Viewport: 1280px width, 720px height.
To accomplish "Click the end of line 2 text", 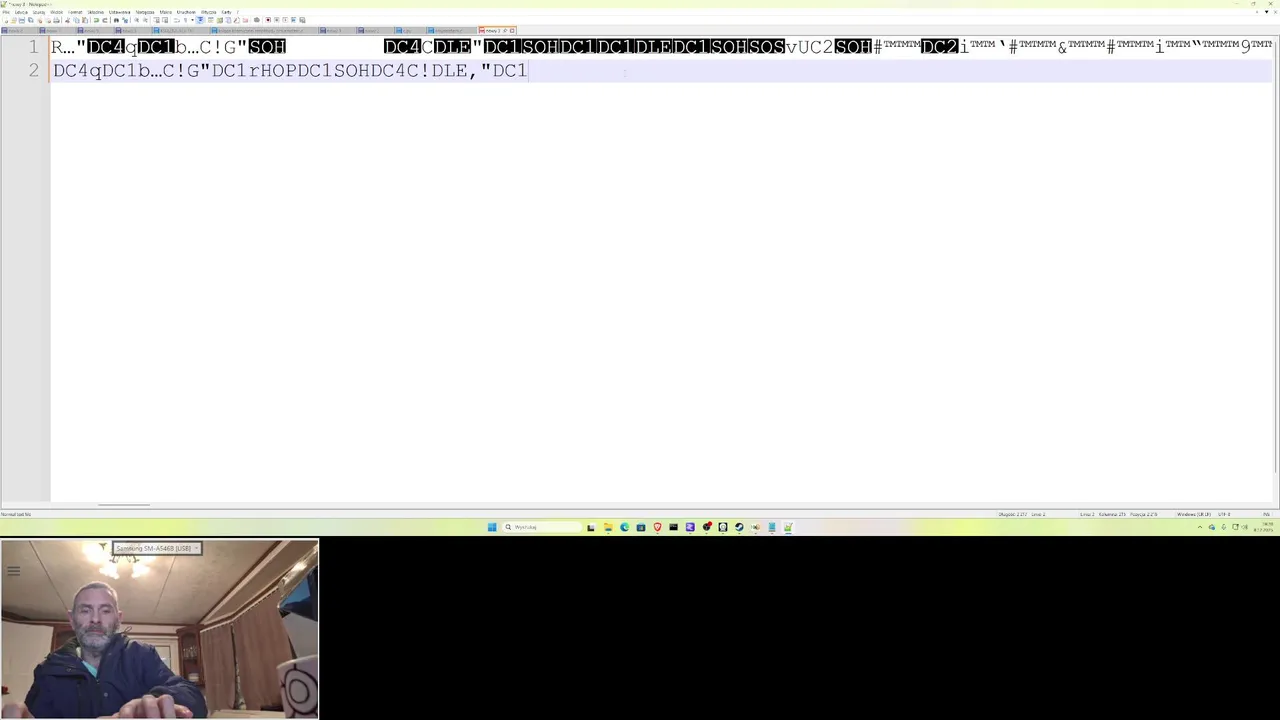I will (528, 70).
